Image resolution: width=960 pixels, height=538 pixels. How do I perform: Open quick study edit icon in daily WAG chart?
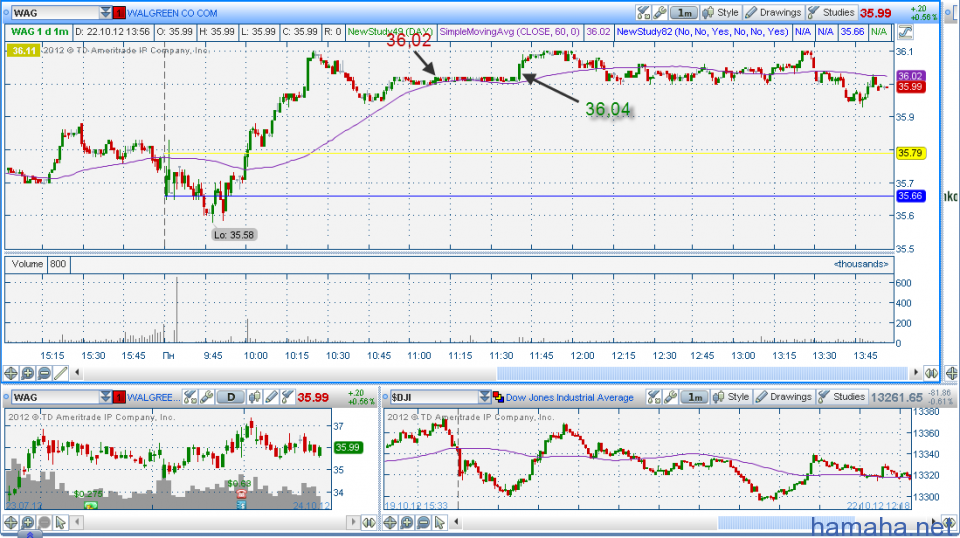(190, 397)
